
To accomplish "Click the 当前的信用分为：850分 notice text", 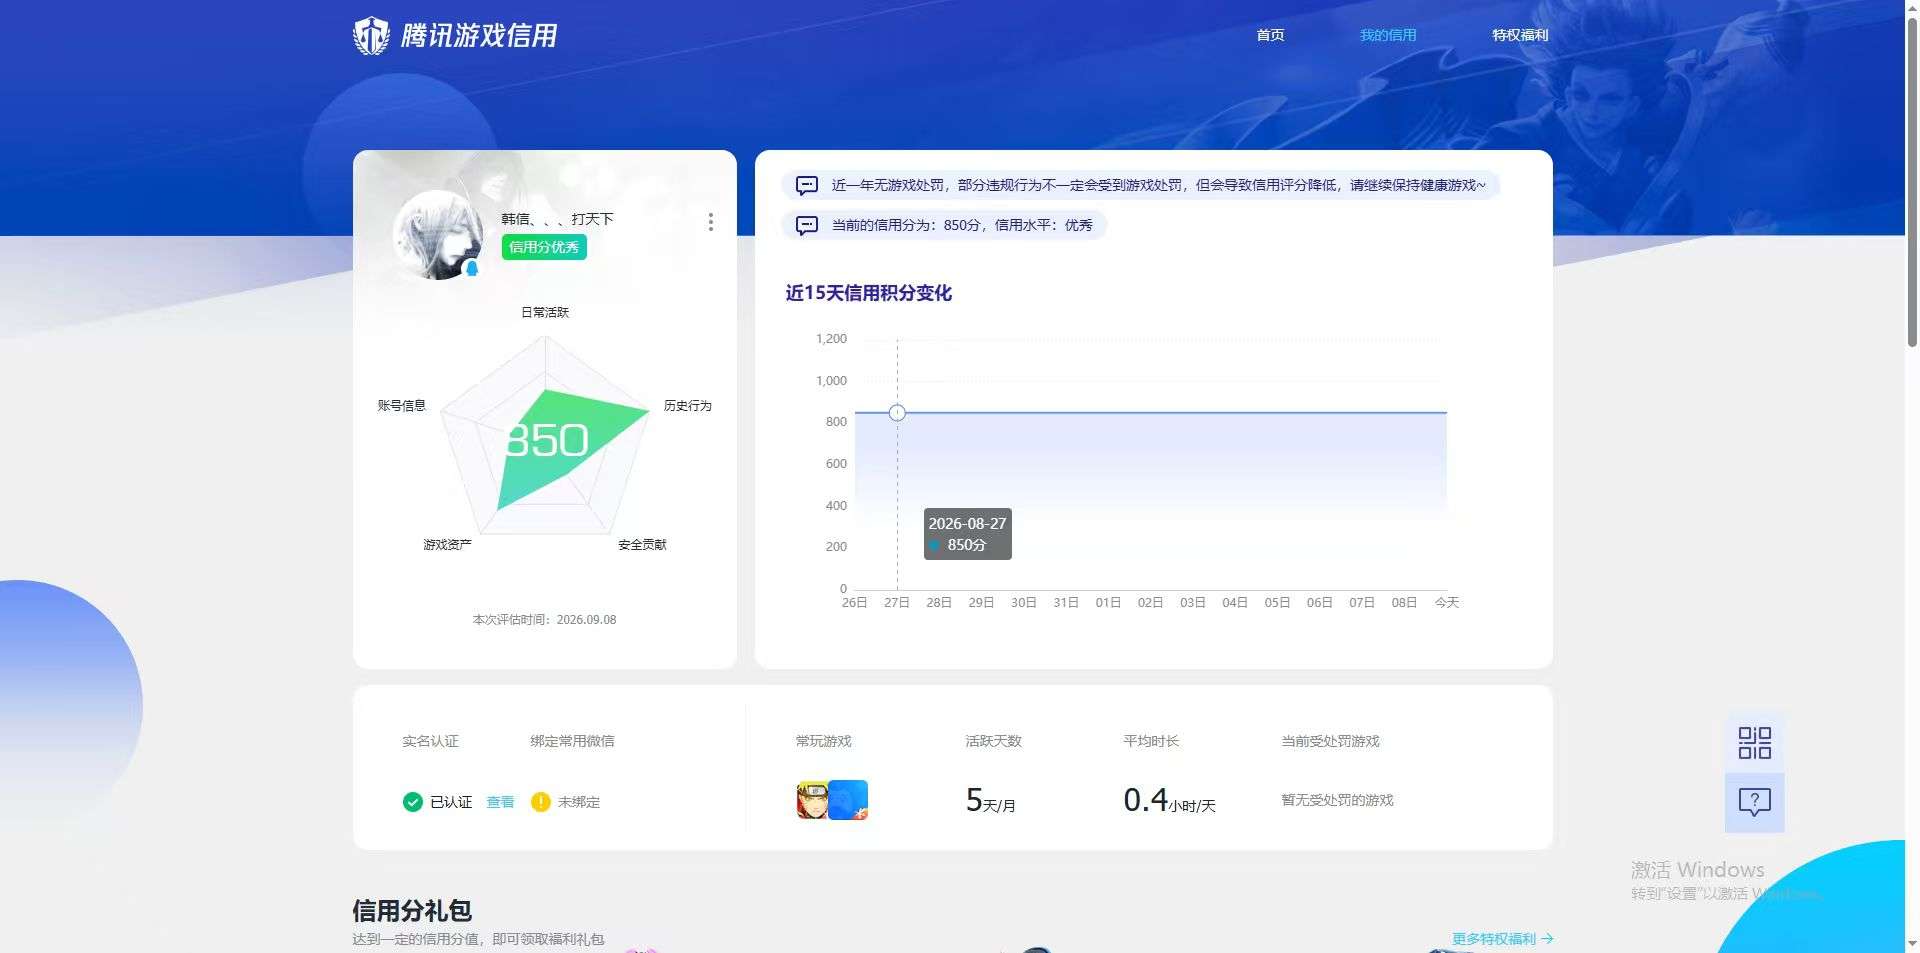I will 962,225.
